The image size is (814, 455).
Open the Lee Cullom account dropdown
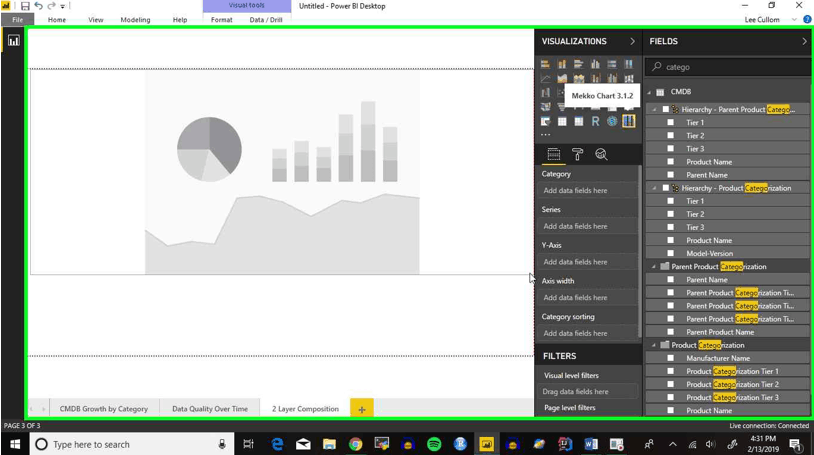pos(794,20)
